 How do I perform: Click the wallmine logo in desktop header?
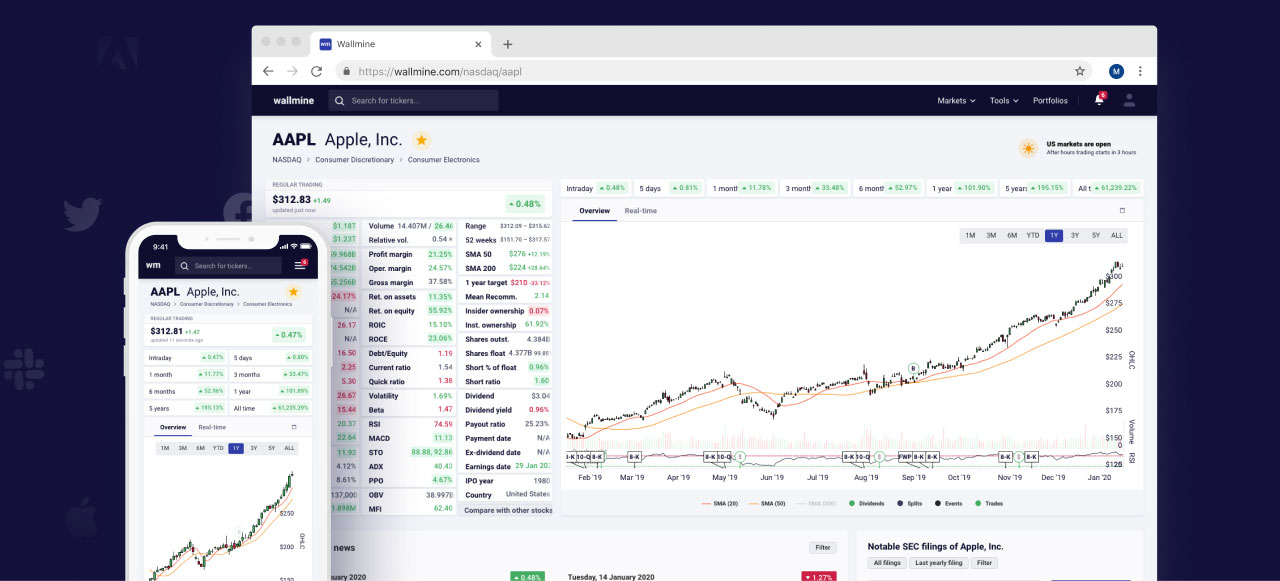click(x=293, y=100)
